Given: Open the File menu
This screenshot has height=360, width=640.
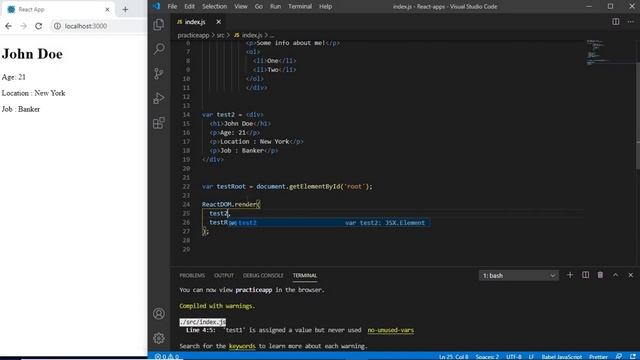Looking at the screenshot, I should coord(172,7).
